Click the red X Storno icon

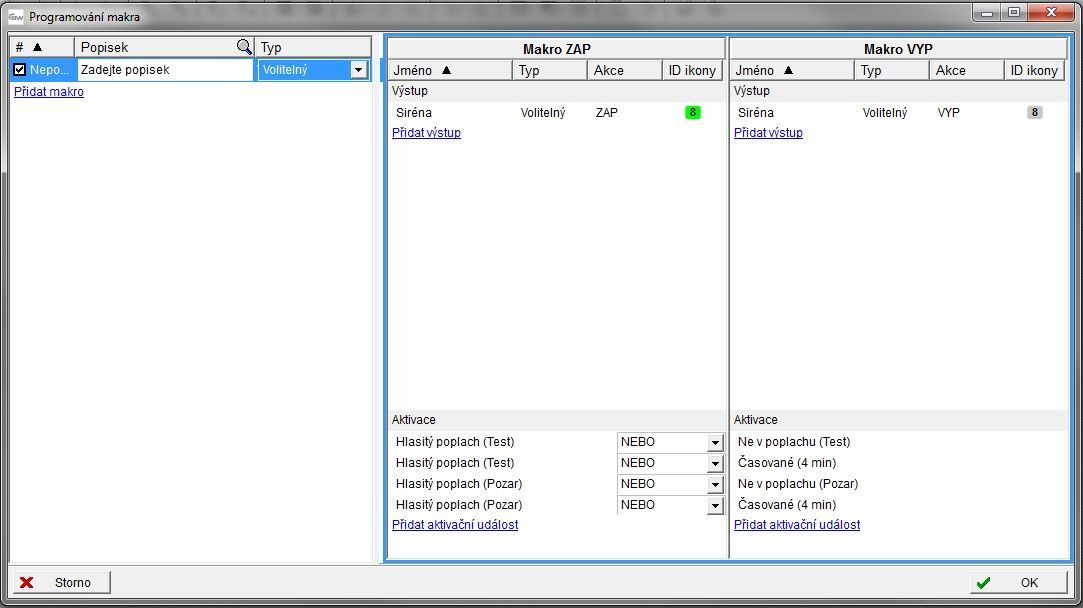pyautogui.click(x=27, y=582)
